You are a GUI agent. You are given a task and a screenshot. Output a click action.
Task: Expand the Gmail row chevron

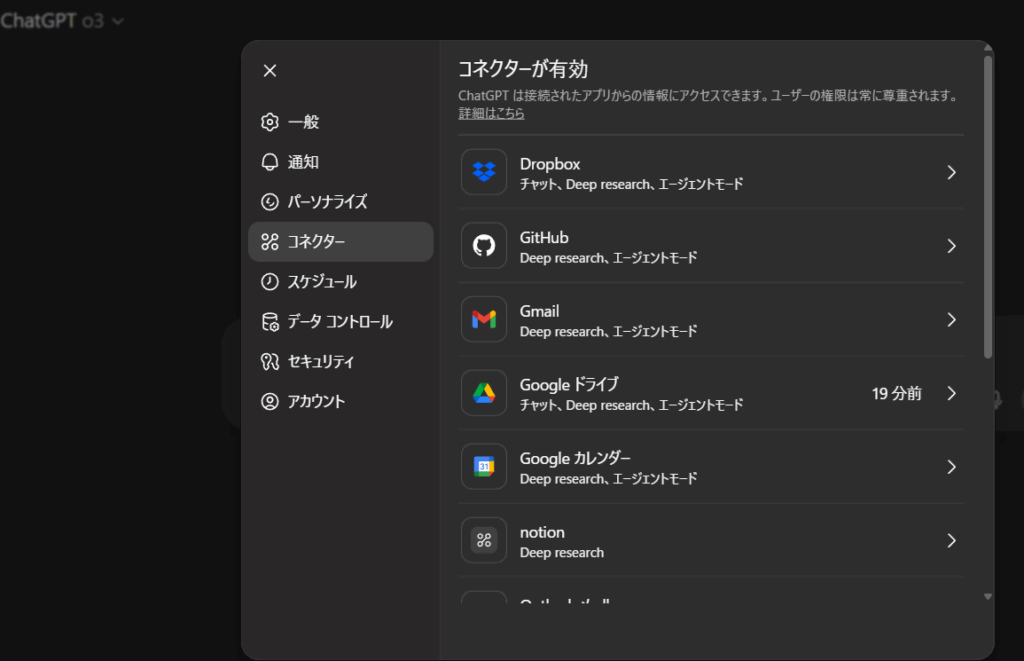pyautogui.click(x=952, y=319)
